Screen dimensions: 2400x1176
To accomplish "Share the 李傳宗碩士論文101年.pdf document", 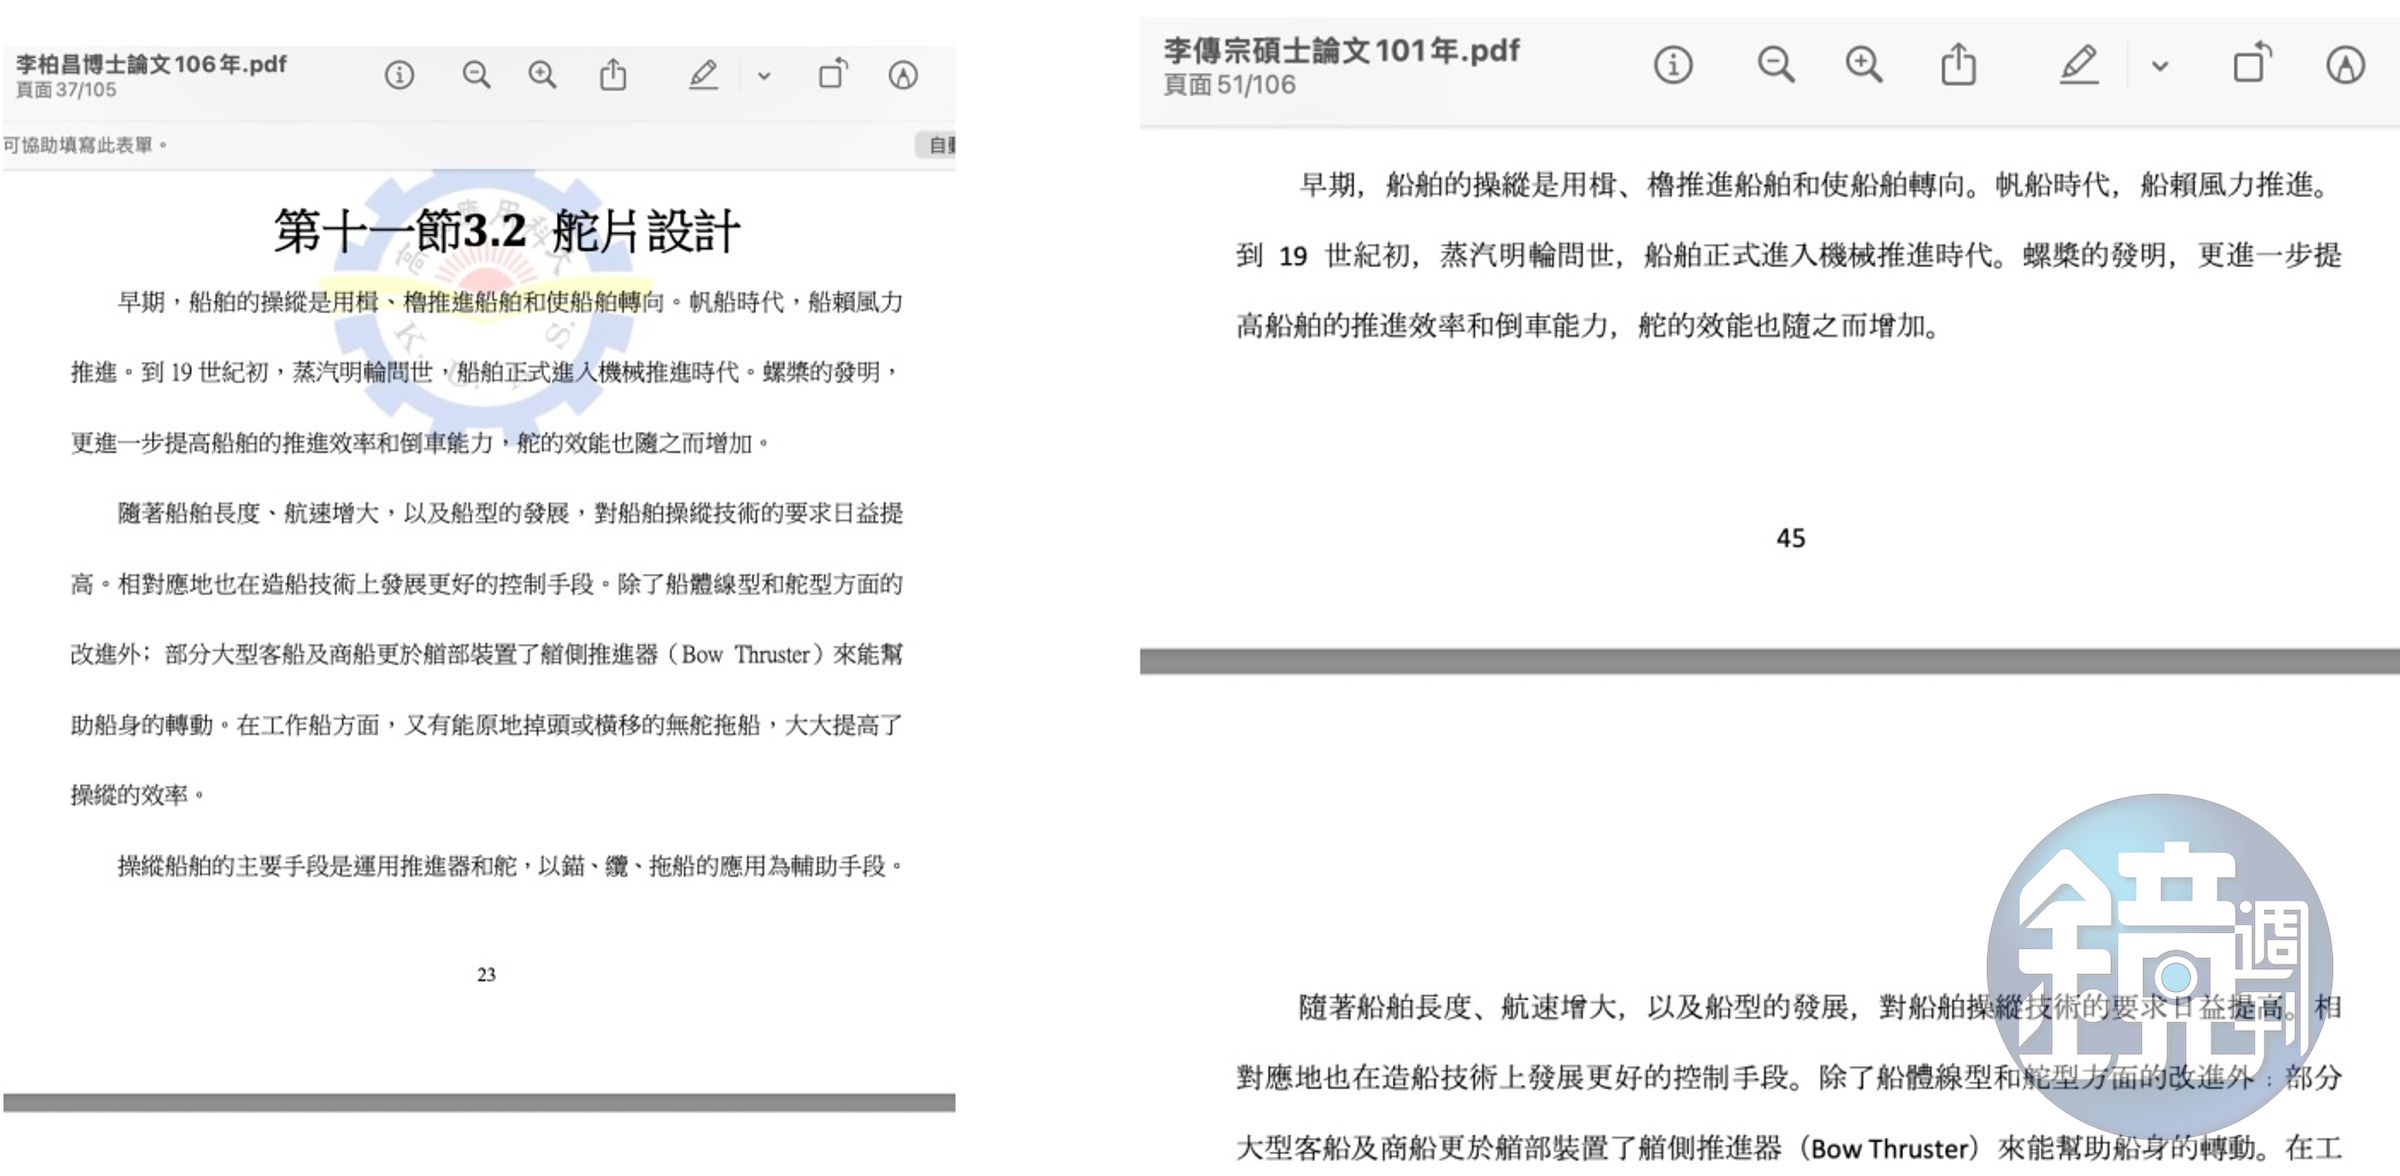I will (1958, 64).
